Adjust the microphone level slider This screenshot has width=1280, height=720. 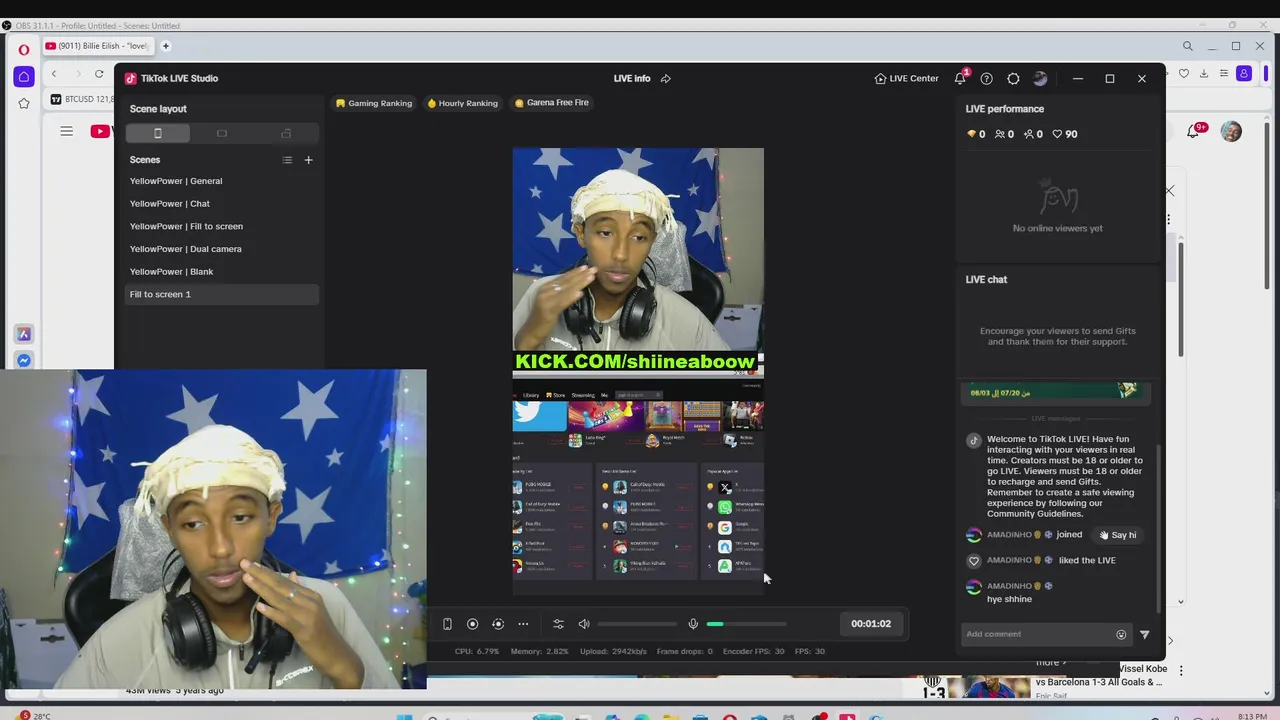coord(746,624)
